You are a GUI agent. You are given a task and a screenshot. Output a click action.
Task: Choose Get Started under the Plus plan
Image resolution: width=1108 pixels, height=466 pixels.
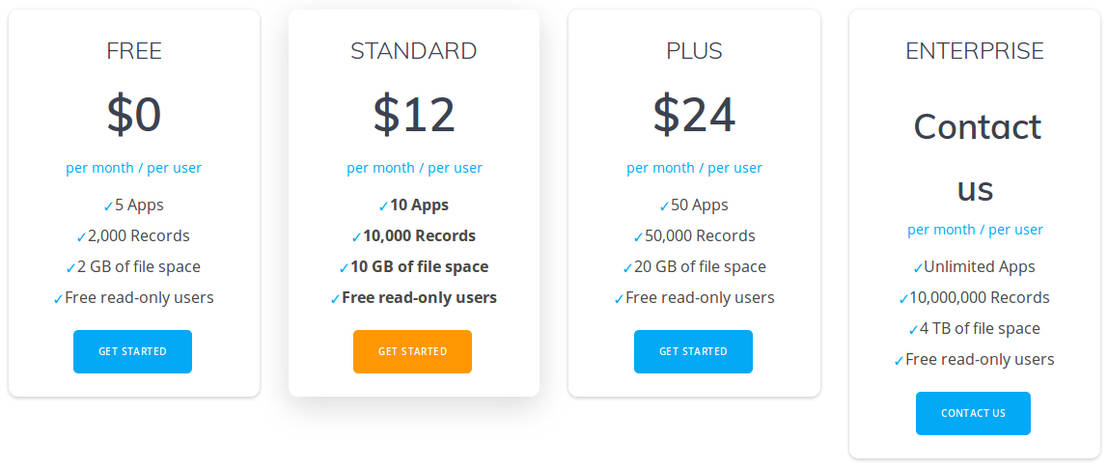(x=693, y=351)
